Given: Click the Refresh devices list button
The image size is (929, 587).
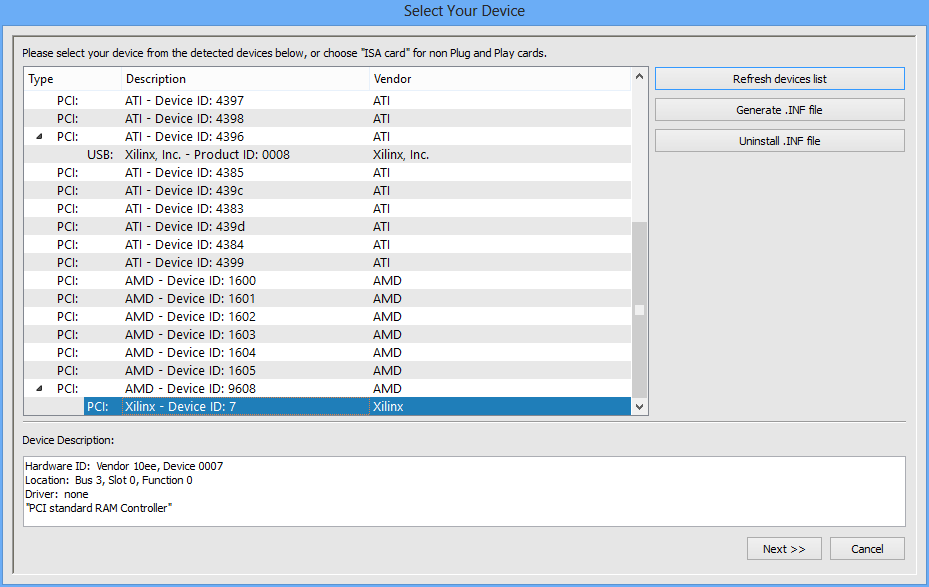Looking at the screenshot, I should click(x=779, y=79).
